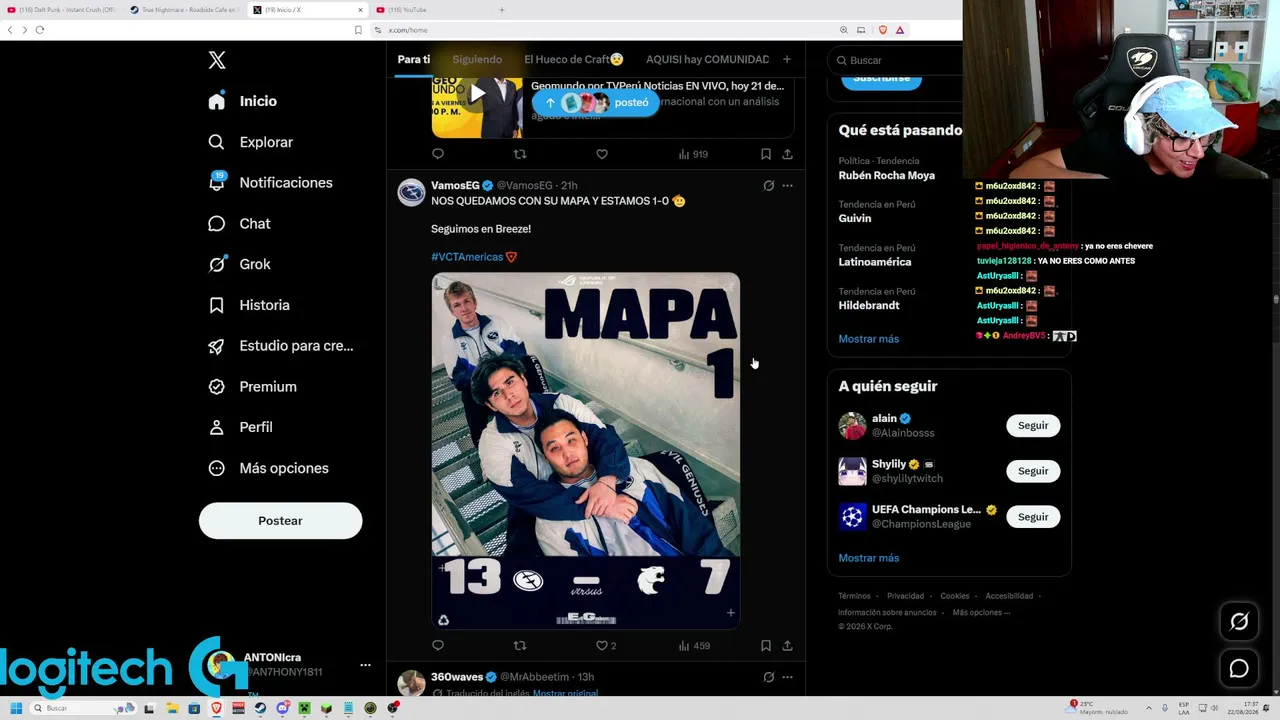1280x720 pixels.
Task: Go to Inicio in the sidebar
Action: coord(243,101)
